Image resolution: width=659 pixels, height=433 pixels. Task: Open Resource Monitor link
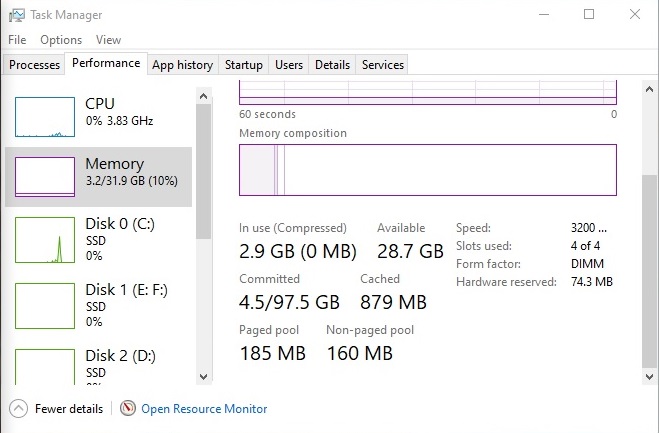204,409
